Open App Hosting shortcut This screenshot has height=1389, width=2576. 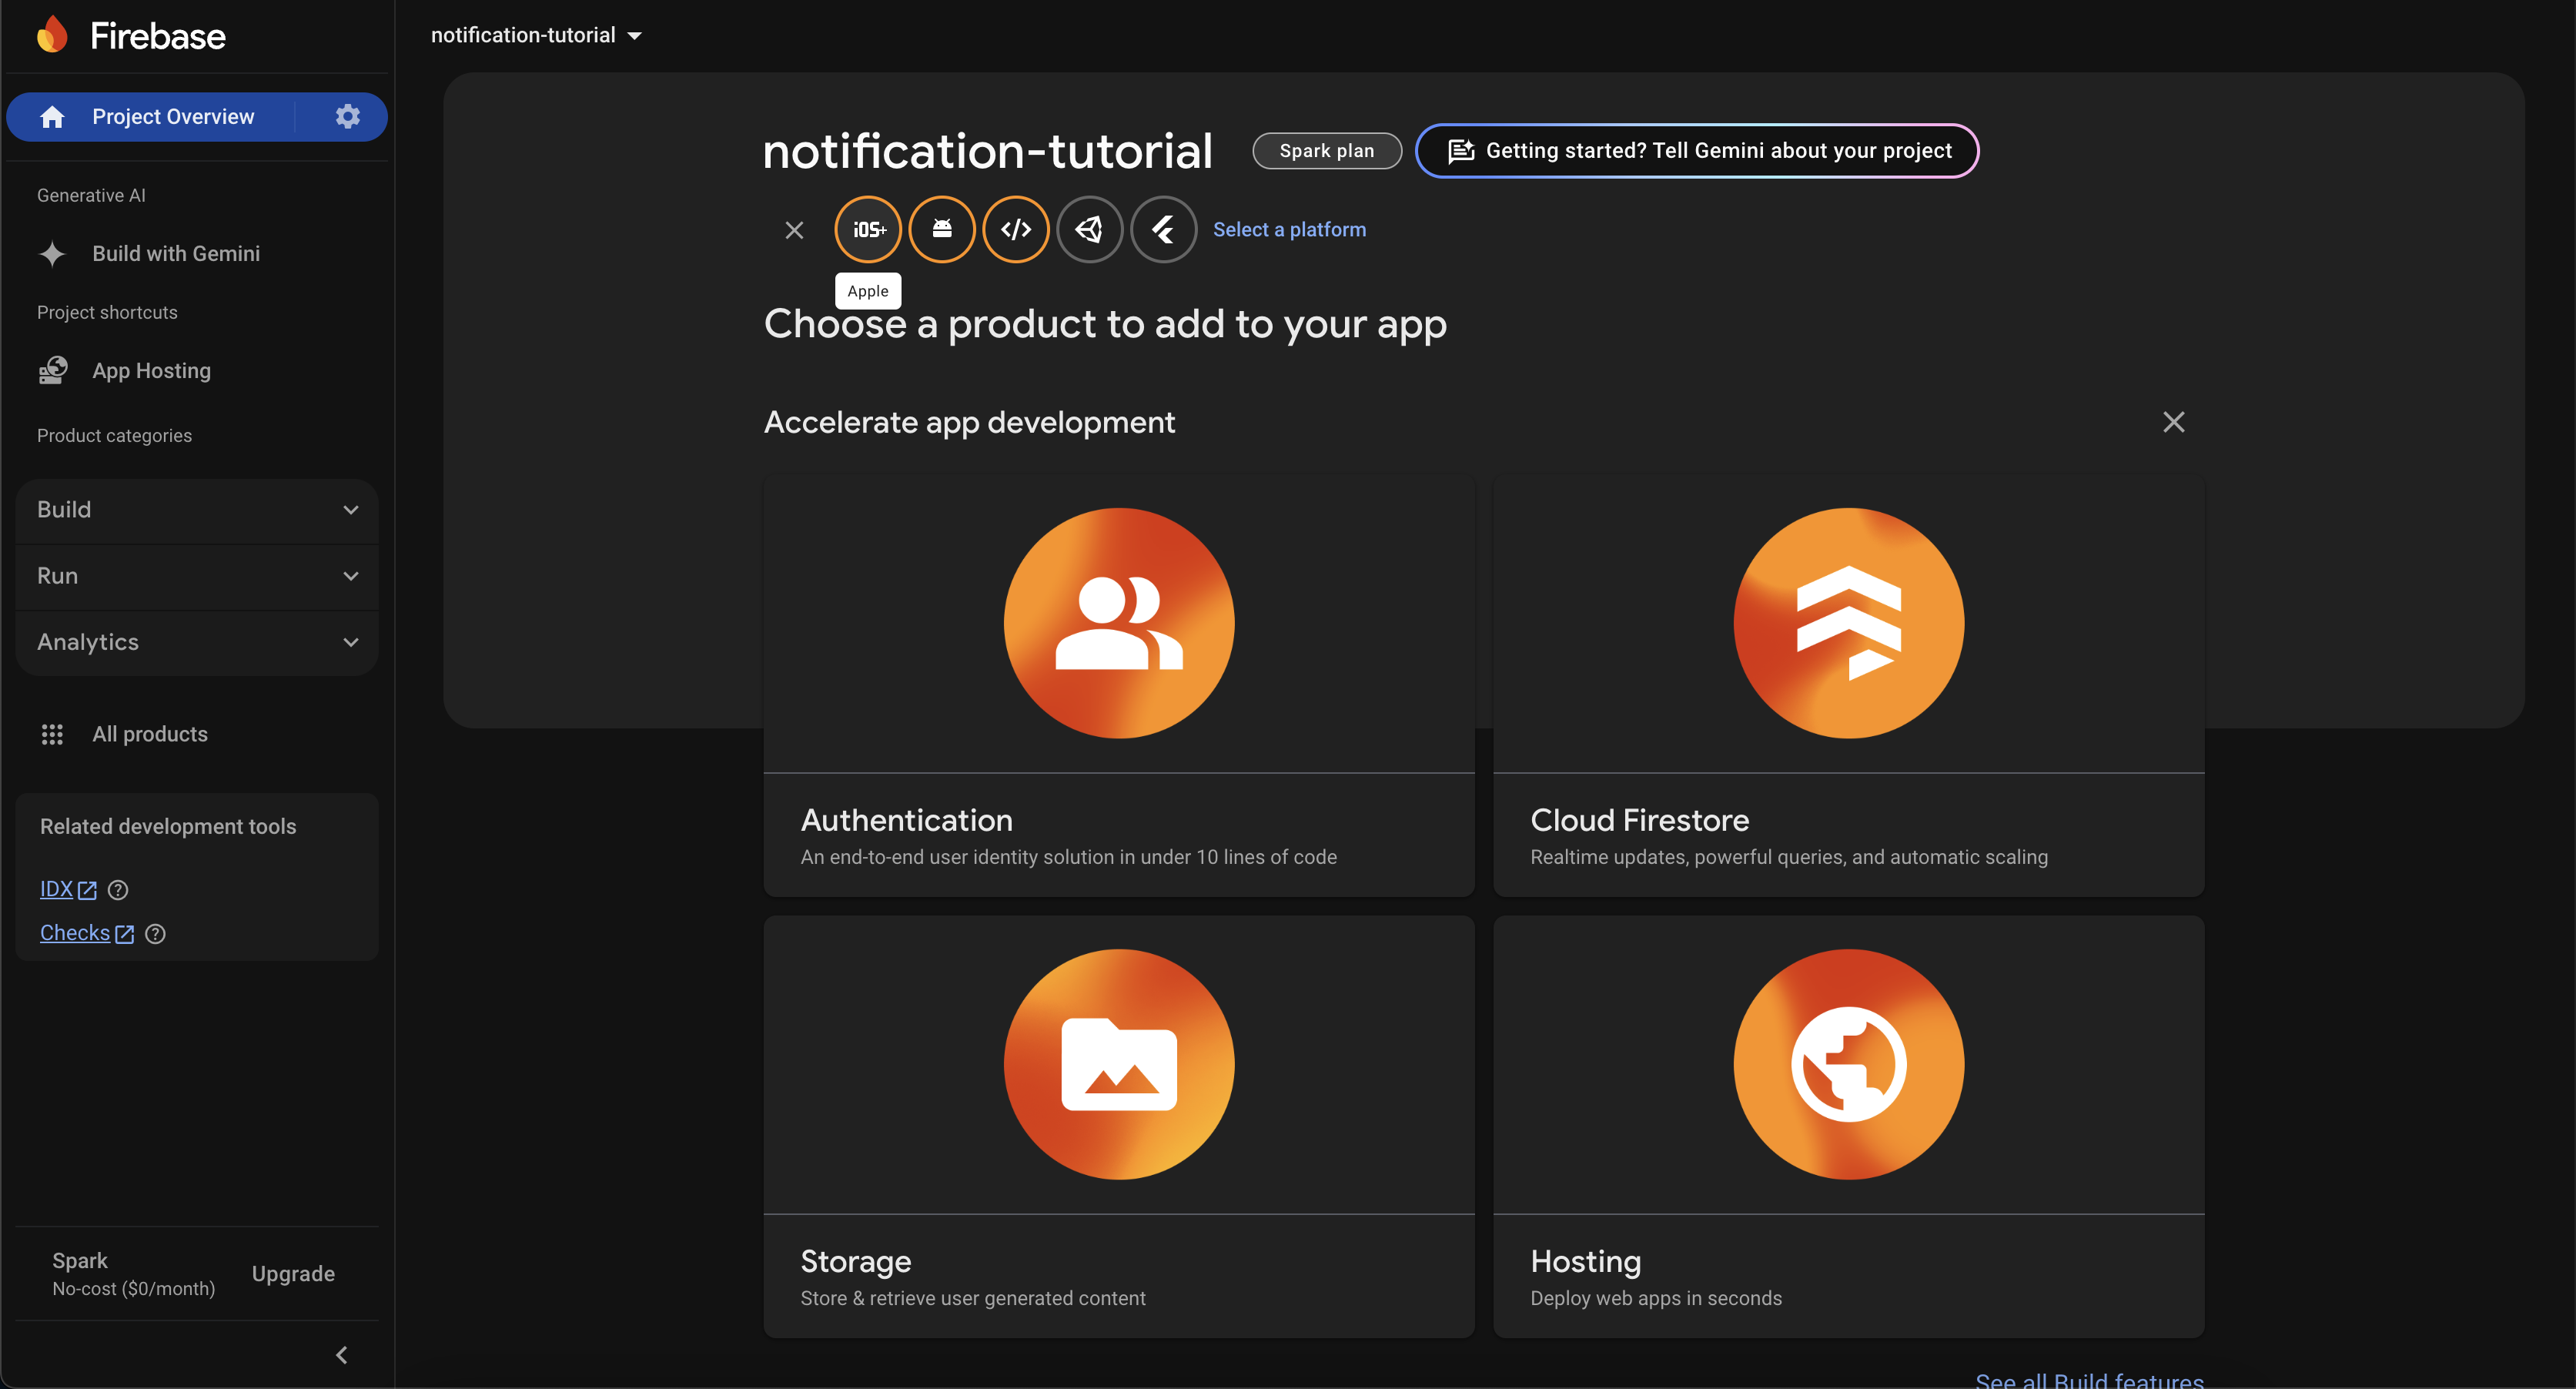click(x=152, y=371)
